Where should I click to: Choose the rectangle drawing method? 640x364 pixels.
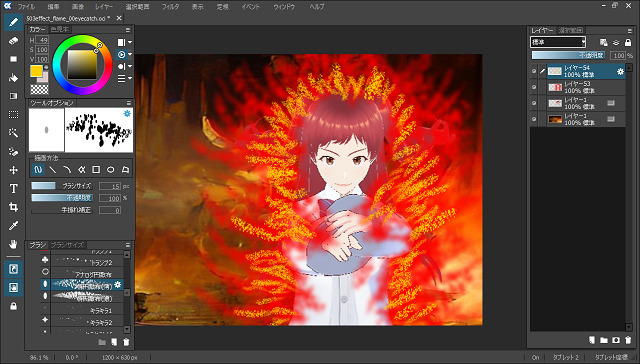(96, 169)
